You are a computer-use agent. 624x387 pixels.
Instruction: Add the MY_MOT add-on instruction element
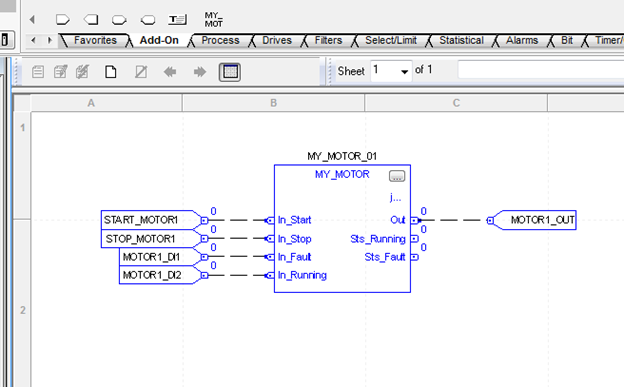(x=213, y=20)
